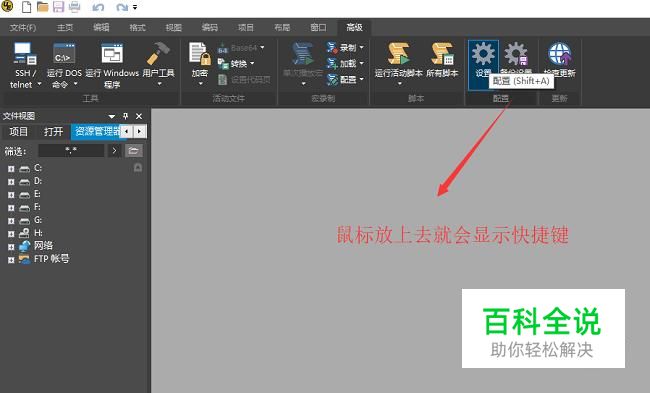Screen dimensions: 650x393
Task: Expand the C: drive node
Action: coord(11,169)
